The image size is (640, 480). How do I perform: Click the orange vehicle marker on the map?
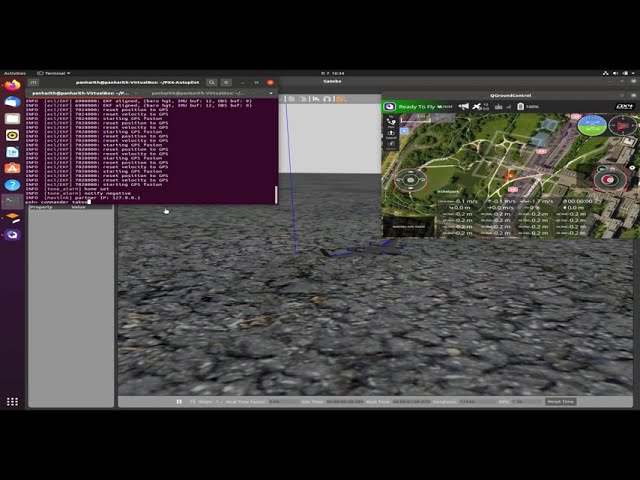(x=510, y=176)
